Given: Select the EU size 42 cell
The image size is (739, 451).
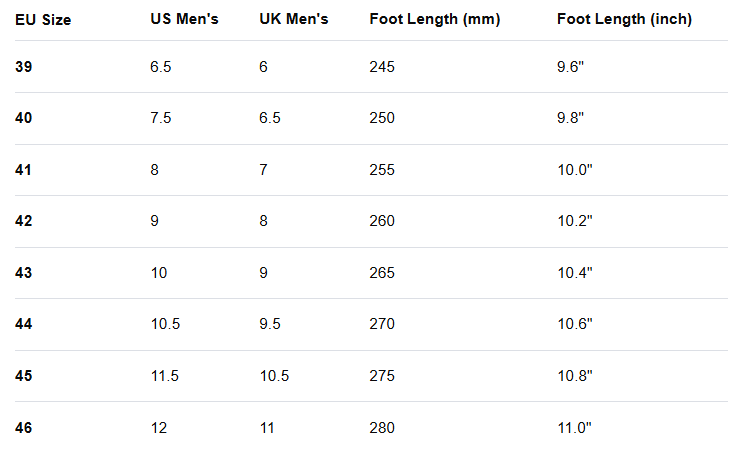Looking at the screenshot, I should 24,221.
